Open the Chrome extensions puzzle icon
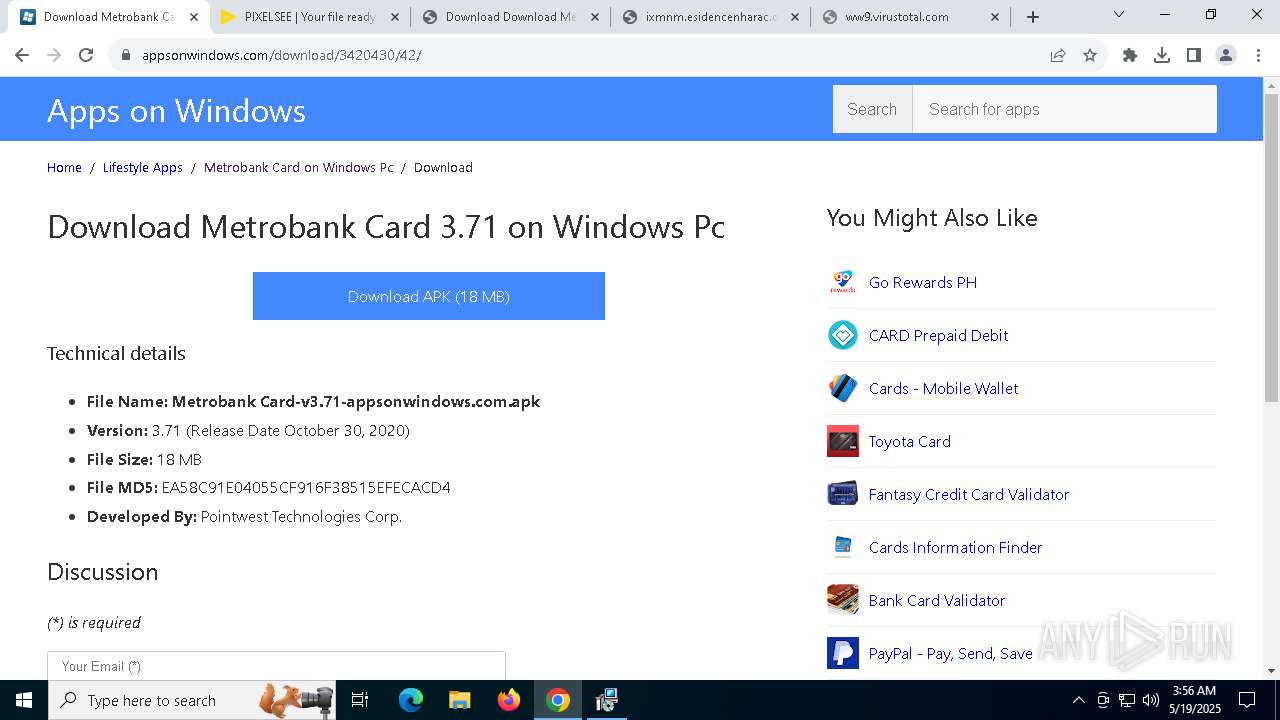This screenshot has width=1280, height=720. [x=1130, y=55]
